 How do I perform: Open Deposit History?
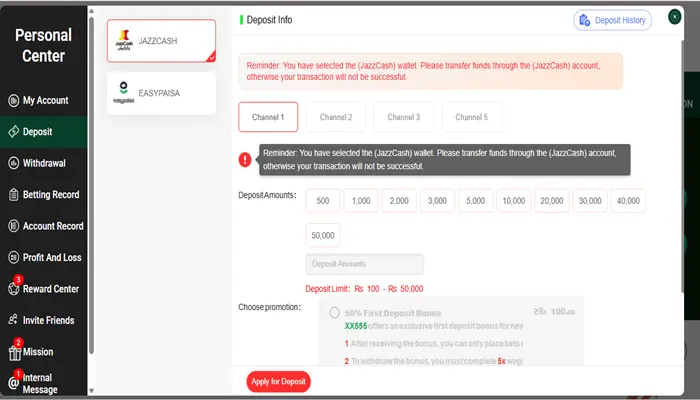click(612, 20)
